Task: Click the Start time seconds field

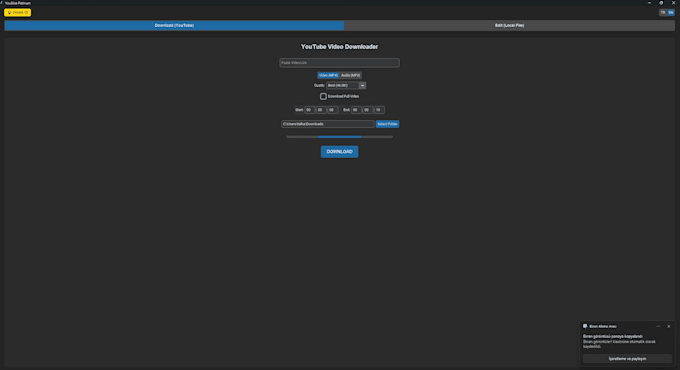Action: click(x=332, y=110)
